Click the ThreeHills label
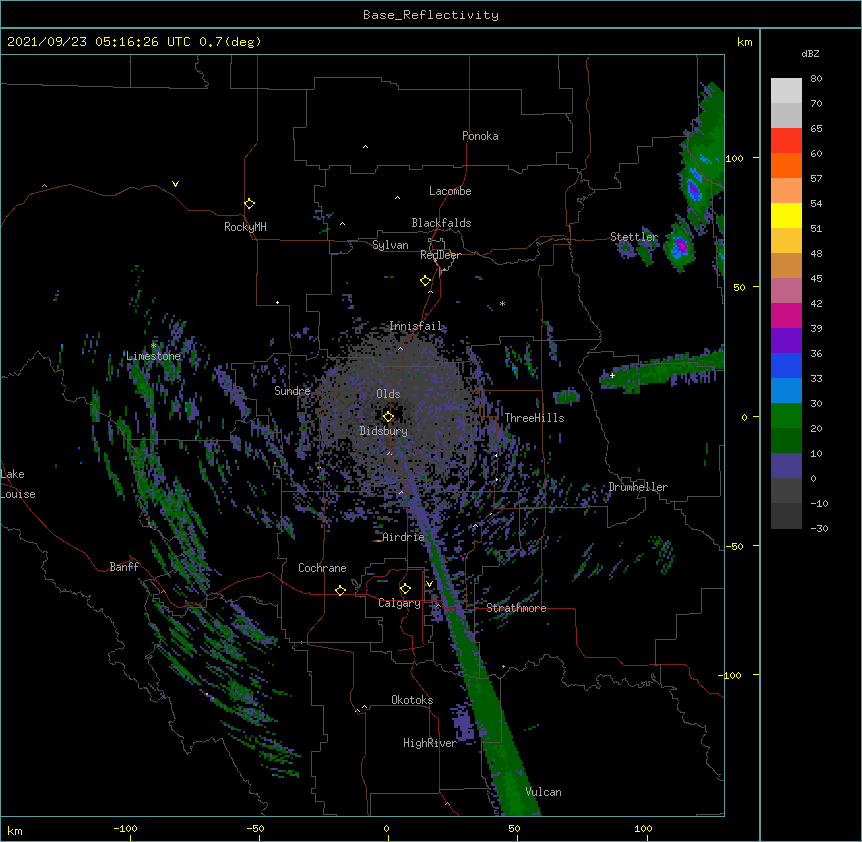This screenshot has height=842, width=862. [x=534, y=418]
